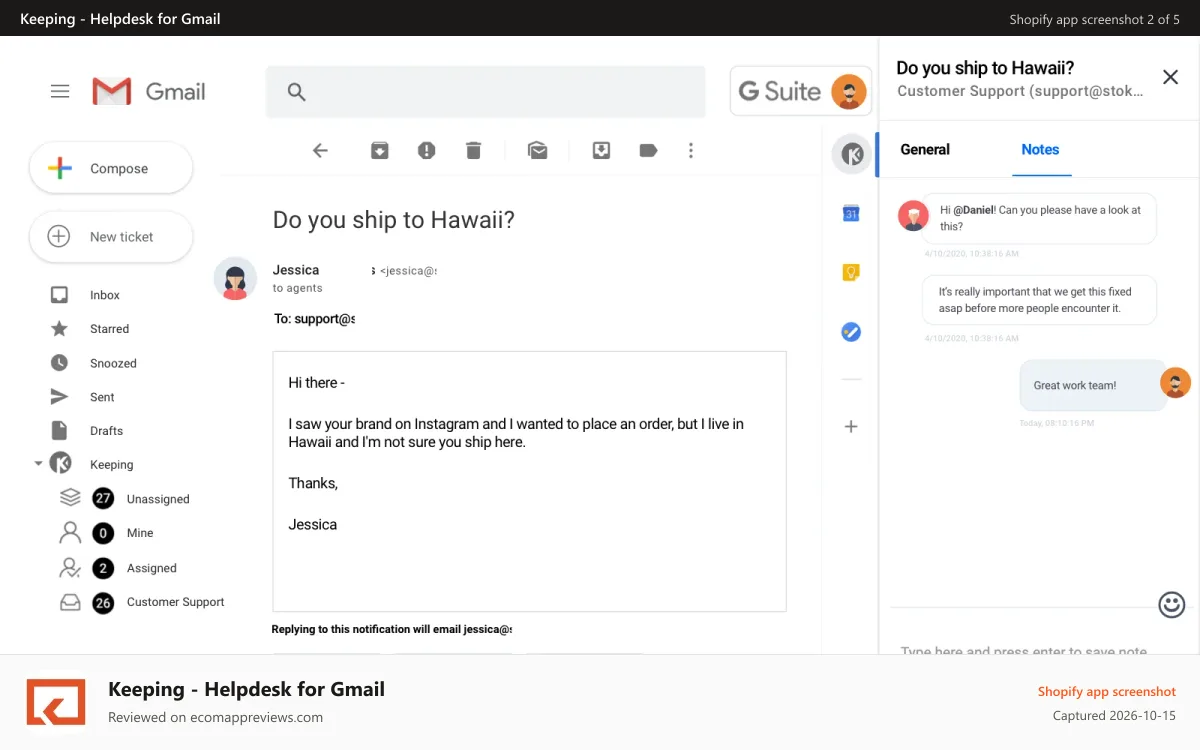Click the search magnifier icon
Image resolution: width=1200 pixels, height=750 pixels.
pyautogui.click(x=296, y=92)
